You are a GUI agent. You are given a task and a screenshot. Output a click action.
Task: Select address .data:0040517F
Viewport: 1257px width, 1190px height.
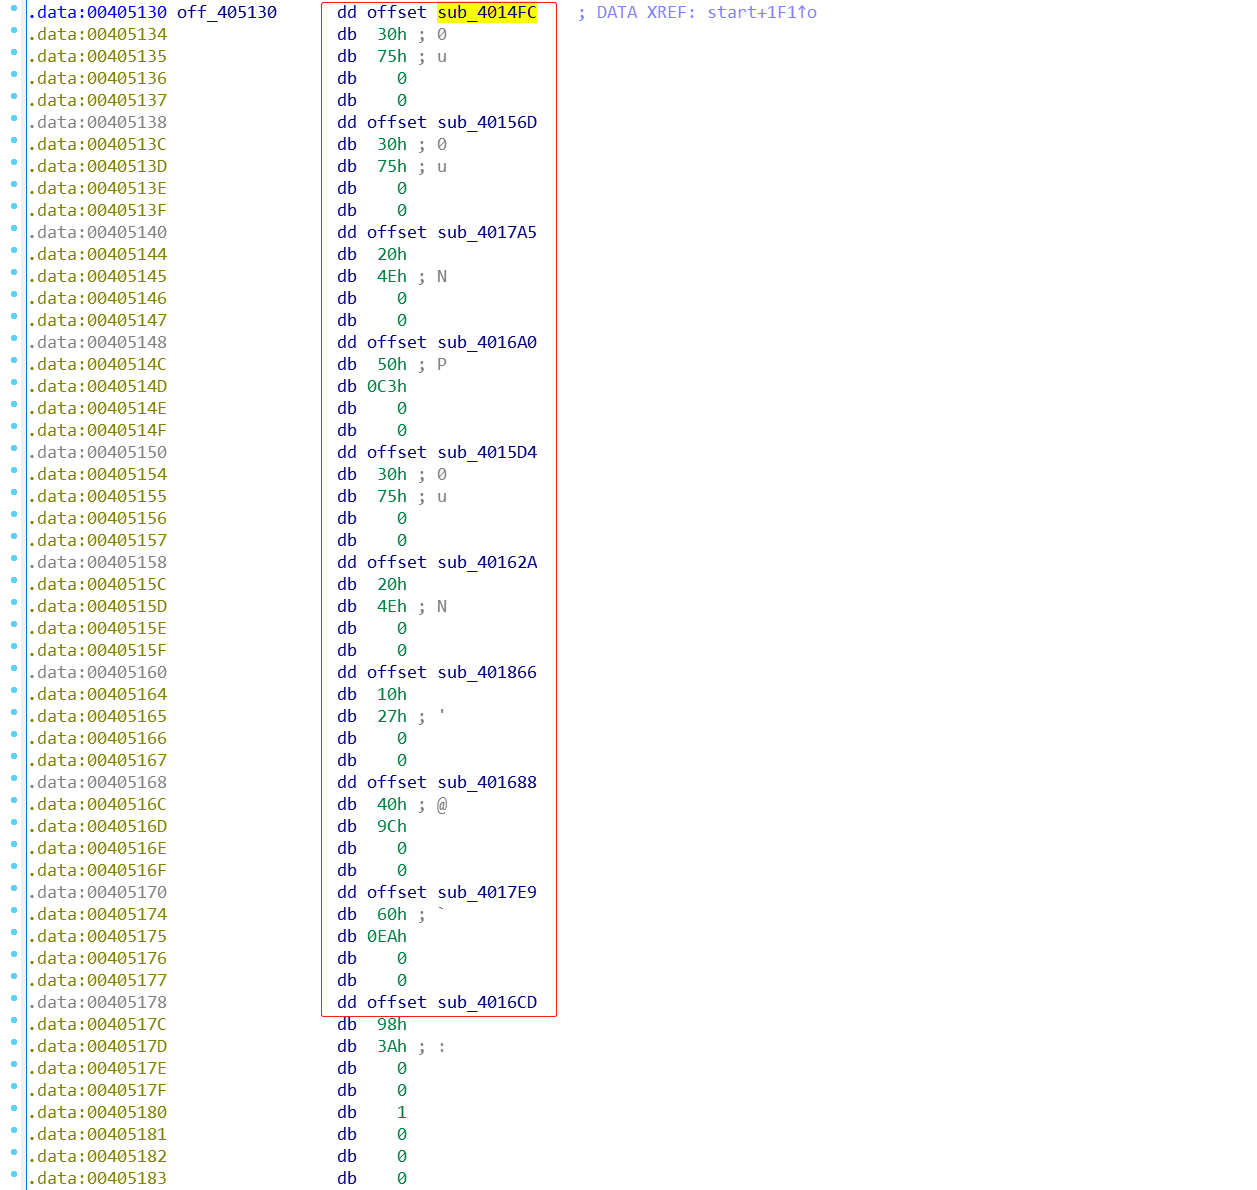tap(97, 1090)
